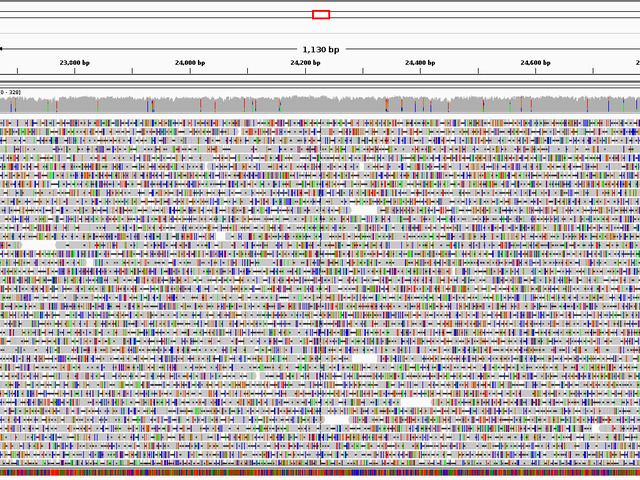Click the 23,800 bp ruler mark
The width and height of the screenshot is (640, 480).
click(x=75, y=63)
